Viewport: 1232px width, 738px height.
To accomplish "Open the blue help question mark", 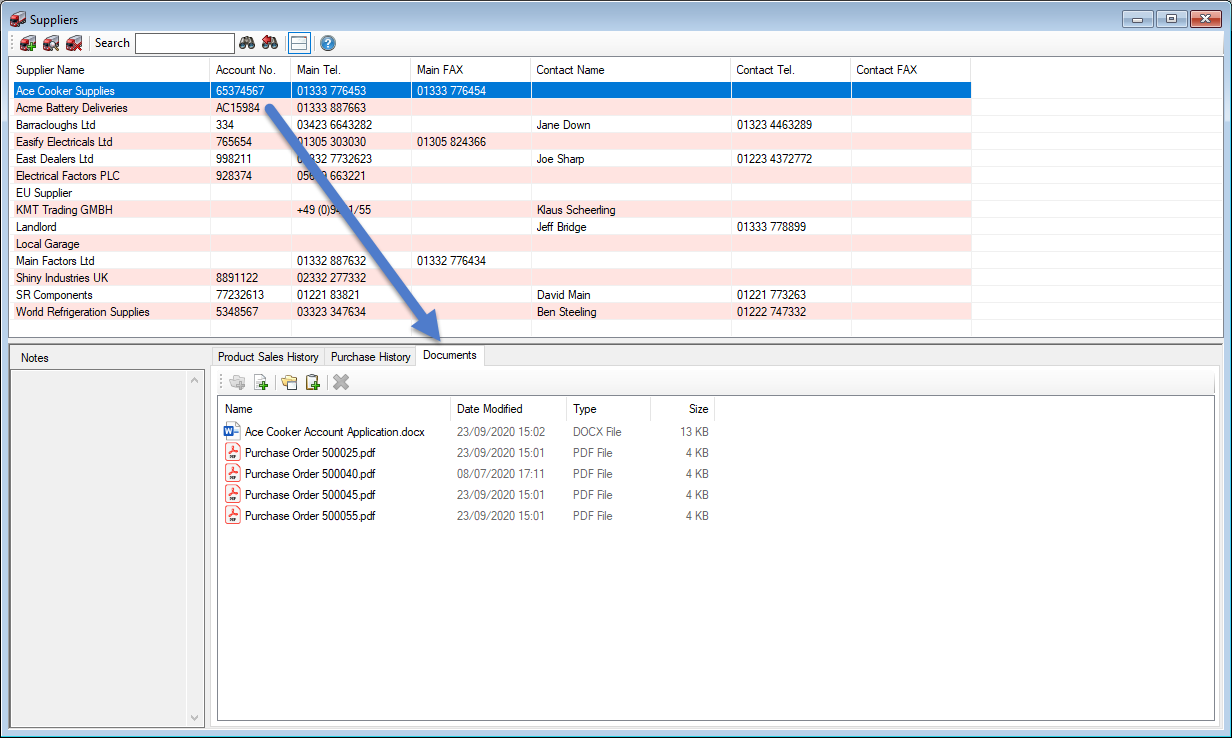I will [x=328, y=43].
